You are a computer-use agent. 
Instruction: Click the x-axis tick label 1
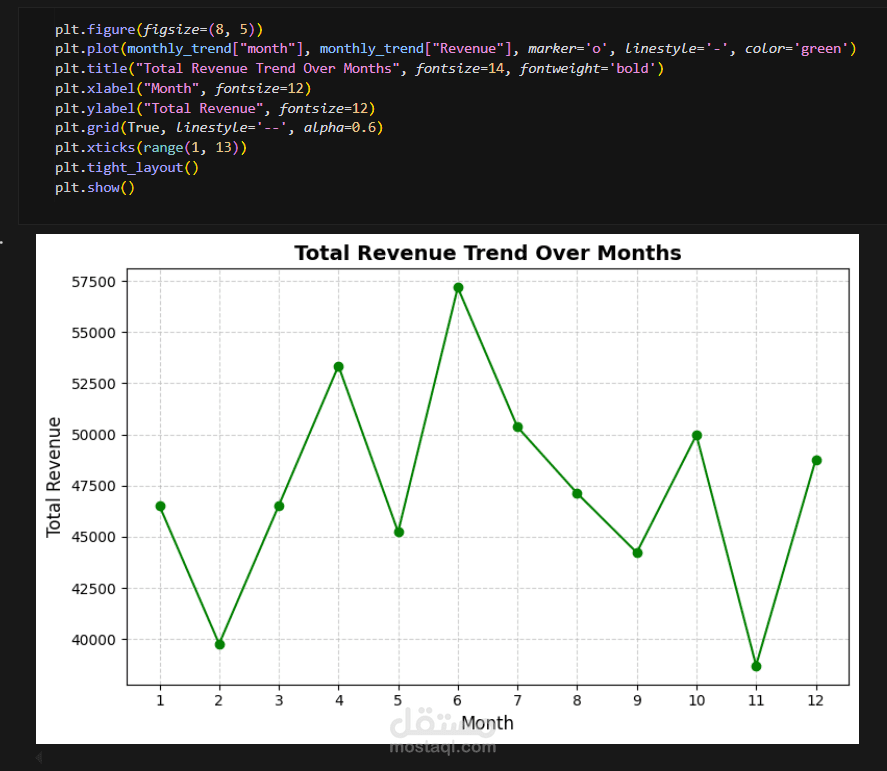point(160,700)
